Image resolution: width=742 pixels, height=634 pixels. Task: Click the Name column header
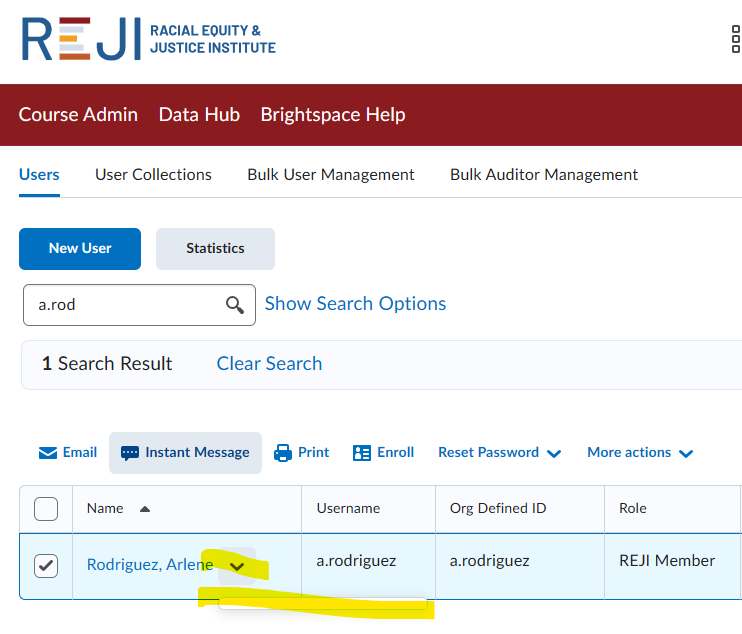click(x=105, y=509)
